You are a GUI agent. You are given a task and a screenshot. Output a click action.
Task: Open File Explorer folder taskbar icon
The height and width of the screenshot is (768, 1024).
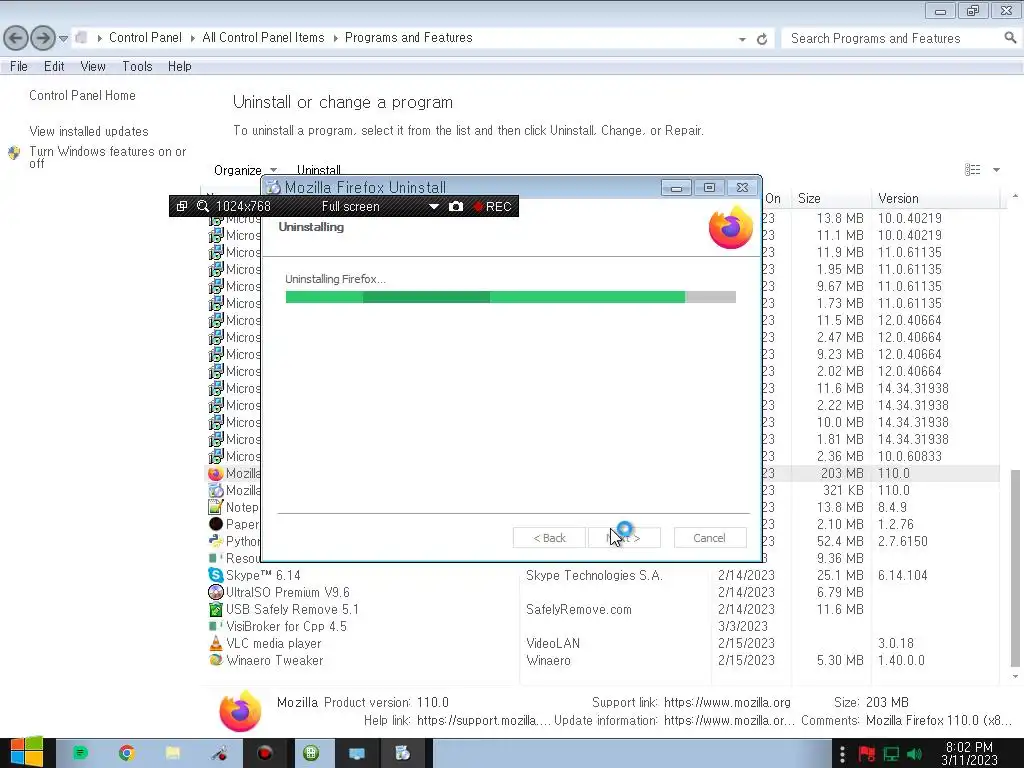click(x=173, y=753)
